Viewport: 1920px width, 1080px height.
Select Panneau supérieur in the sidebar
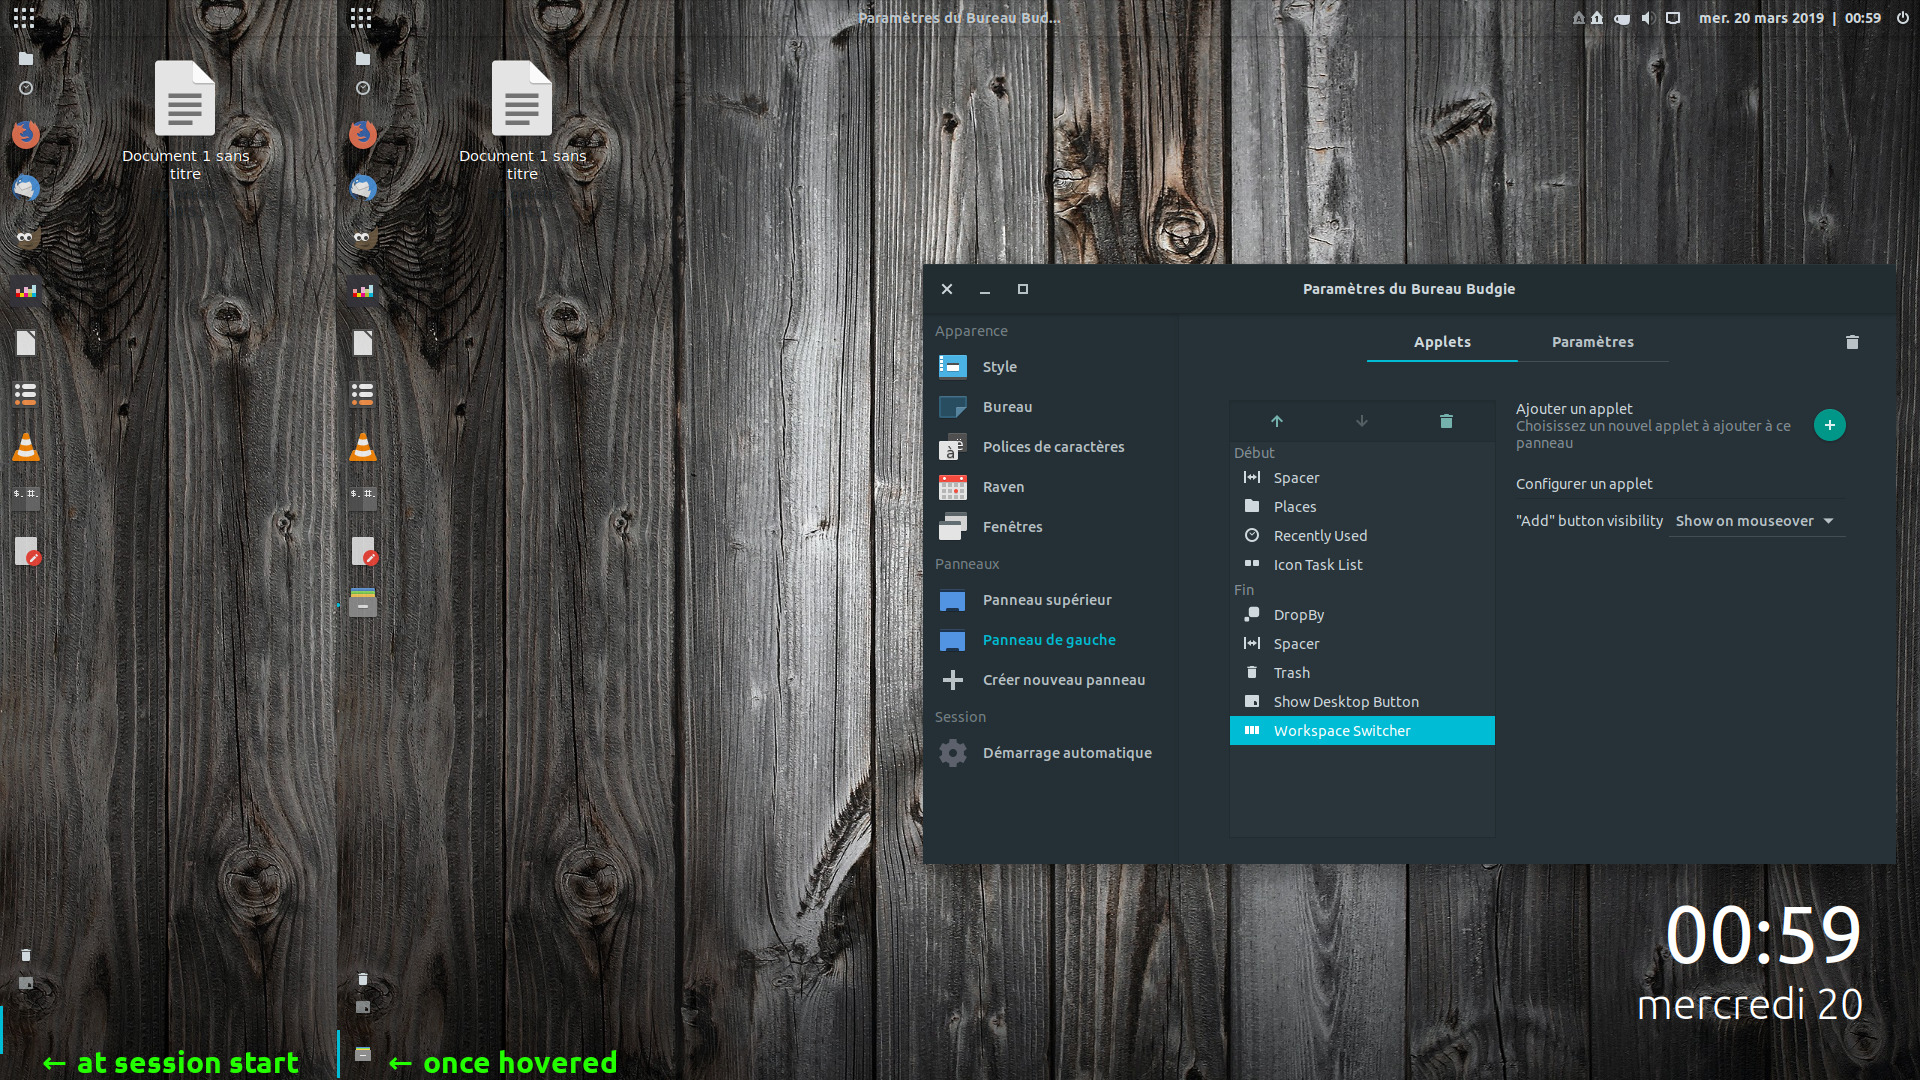coord(1046,599)
